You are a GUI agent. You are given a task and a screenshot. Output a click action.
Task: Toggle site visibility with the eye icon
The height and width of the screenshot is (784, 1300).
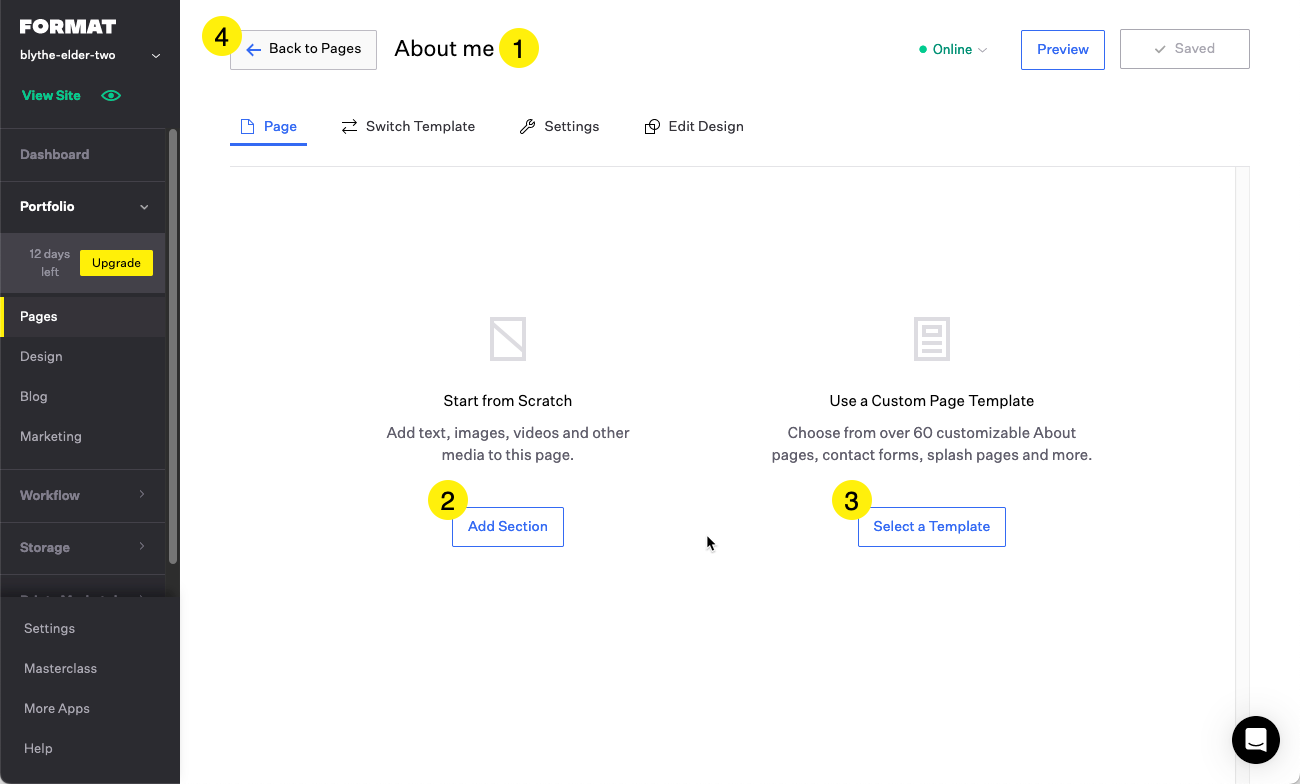coord(110,95)
